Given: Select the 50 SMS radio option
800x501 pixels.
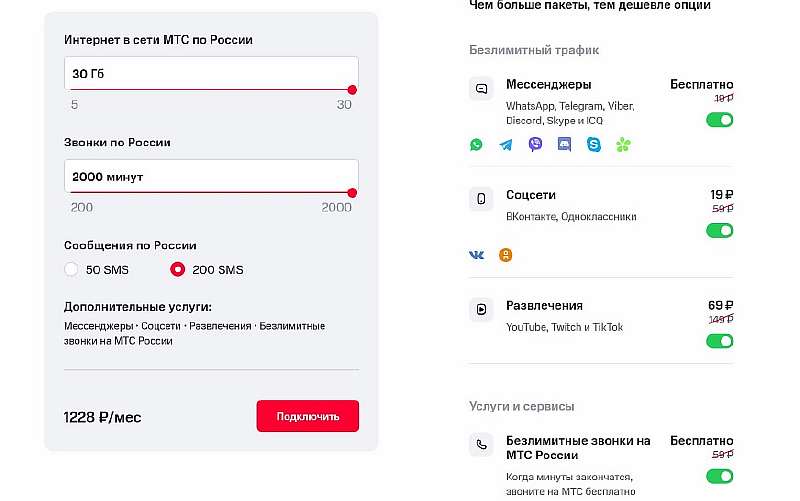Looking at the screenshot, I should pos(71,269).
